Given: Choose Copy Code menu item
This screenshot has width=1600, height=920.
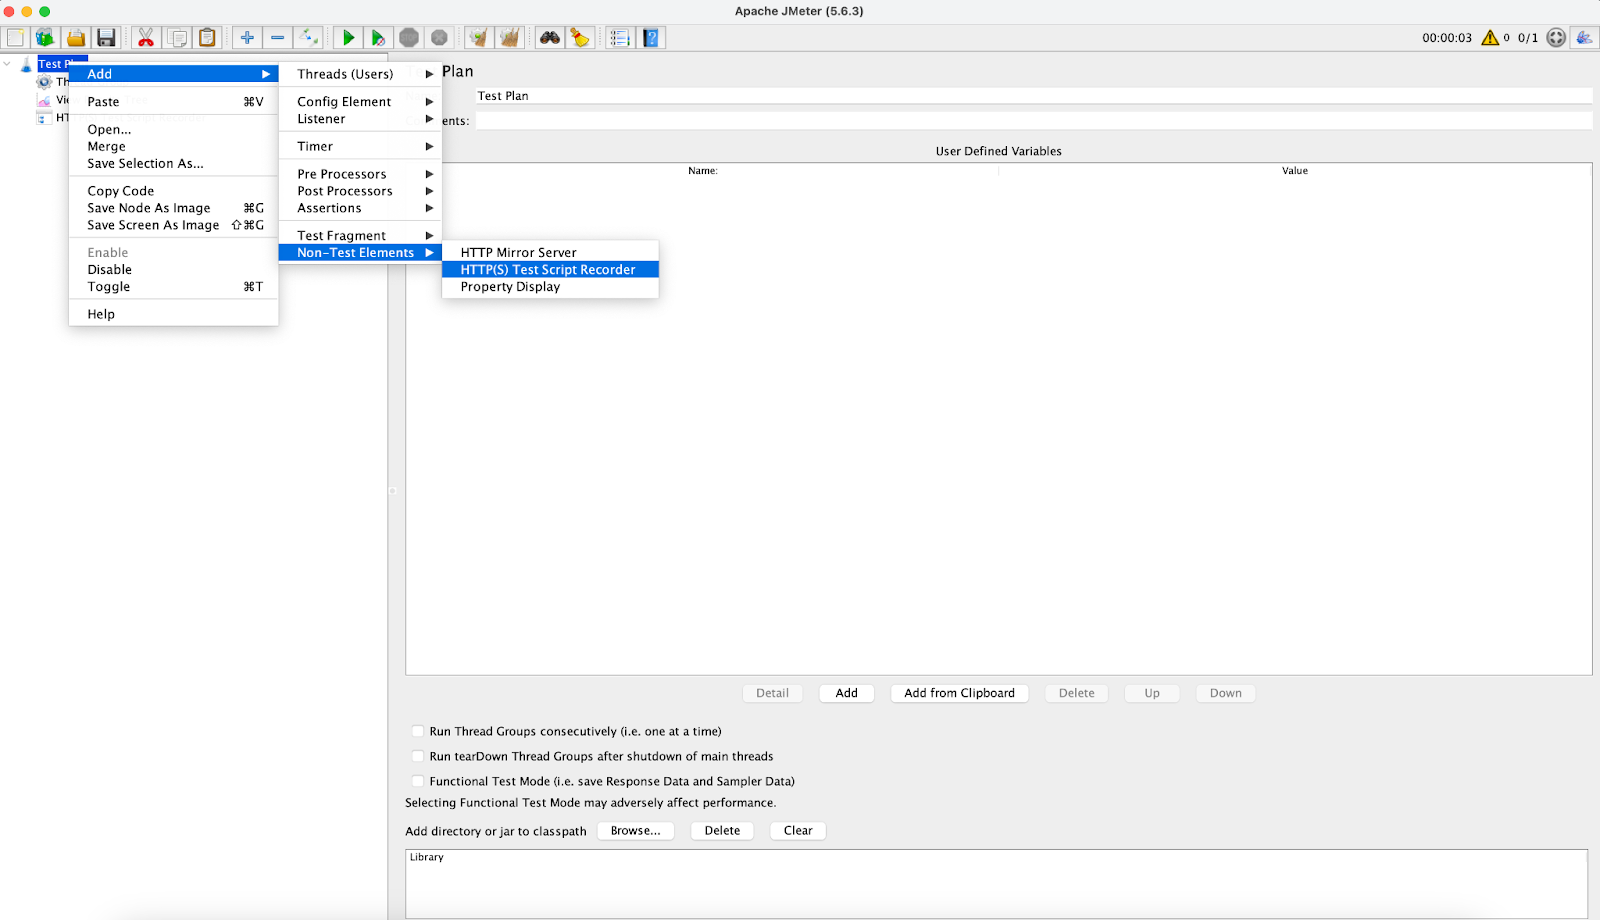Looking at the screenshot, I should [173, 191].
